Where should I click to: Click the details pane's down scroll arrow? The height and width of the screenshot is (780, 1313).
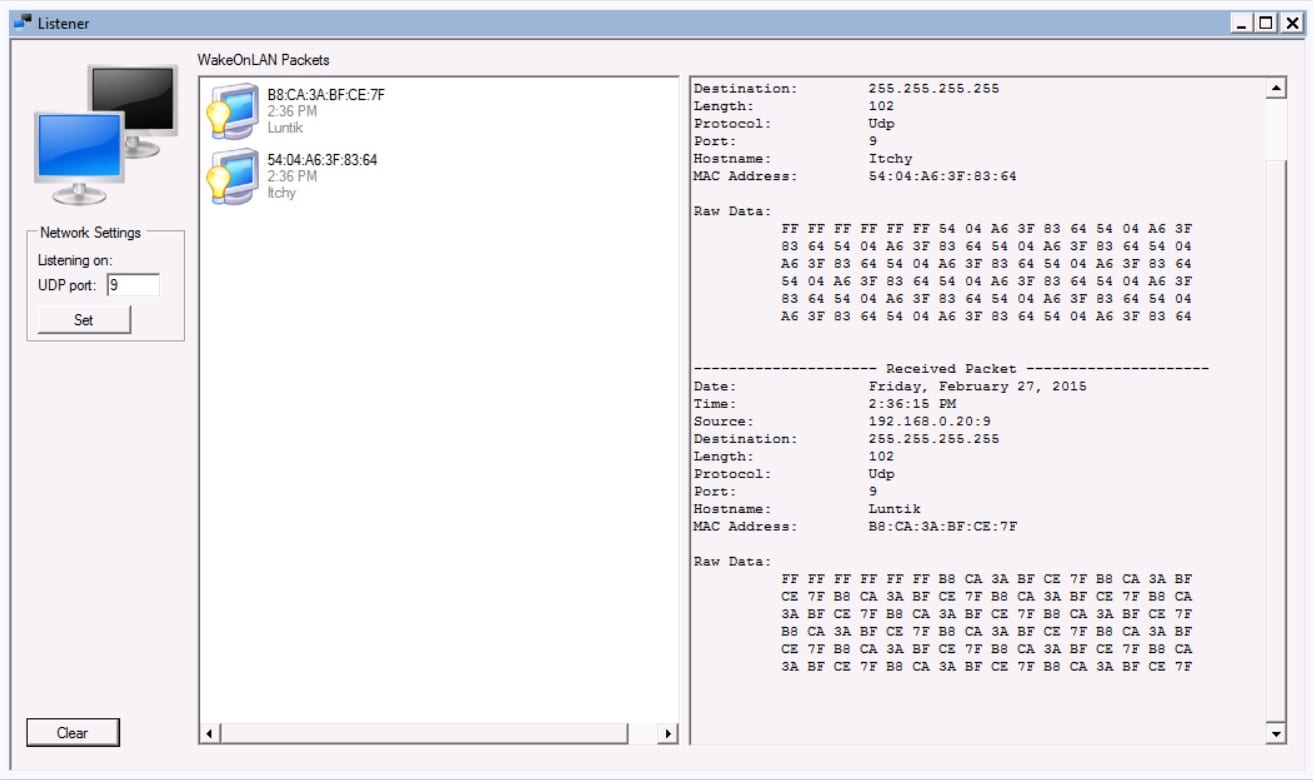click(1275, 734)
